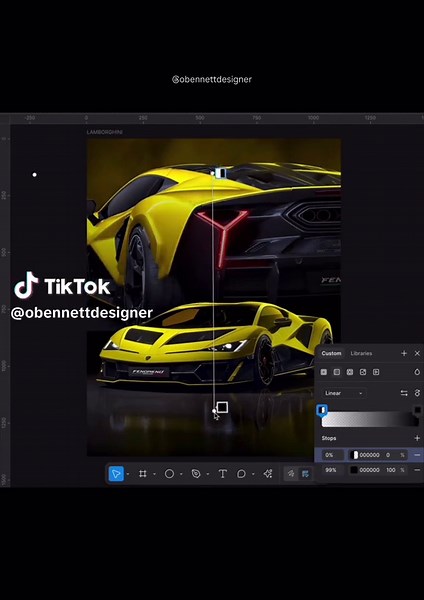Switch to the Custom tab
The image size is (424, 600).
[331, 353]
